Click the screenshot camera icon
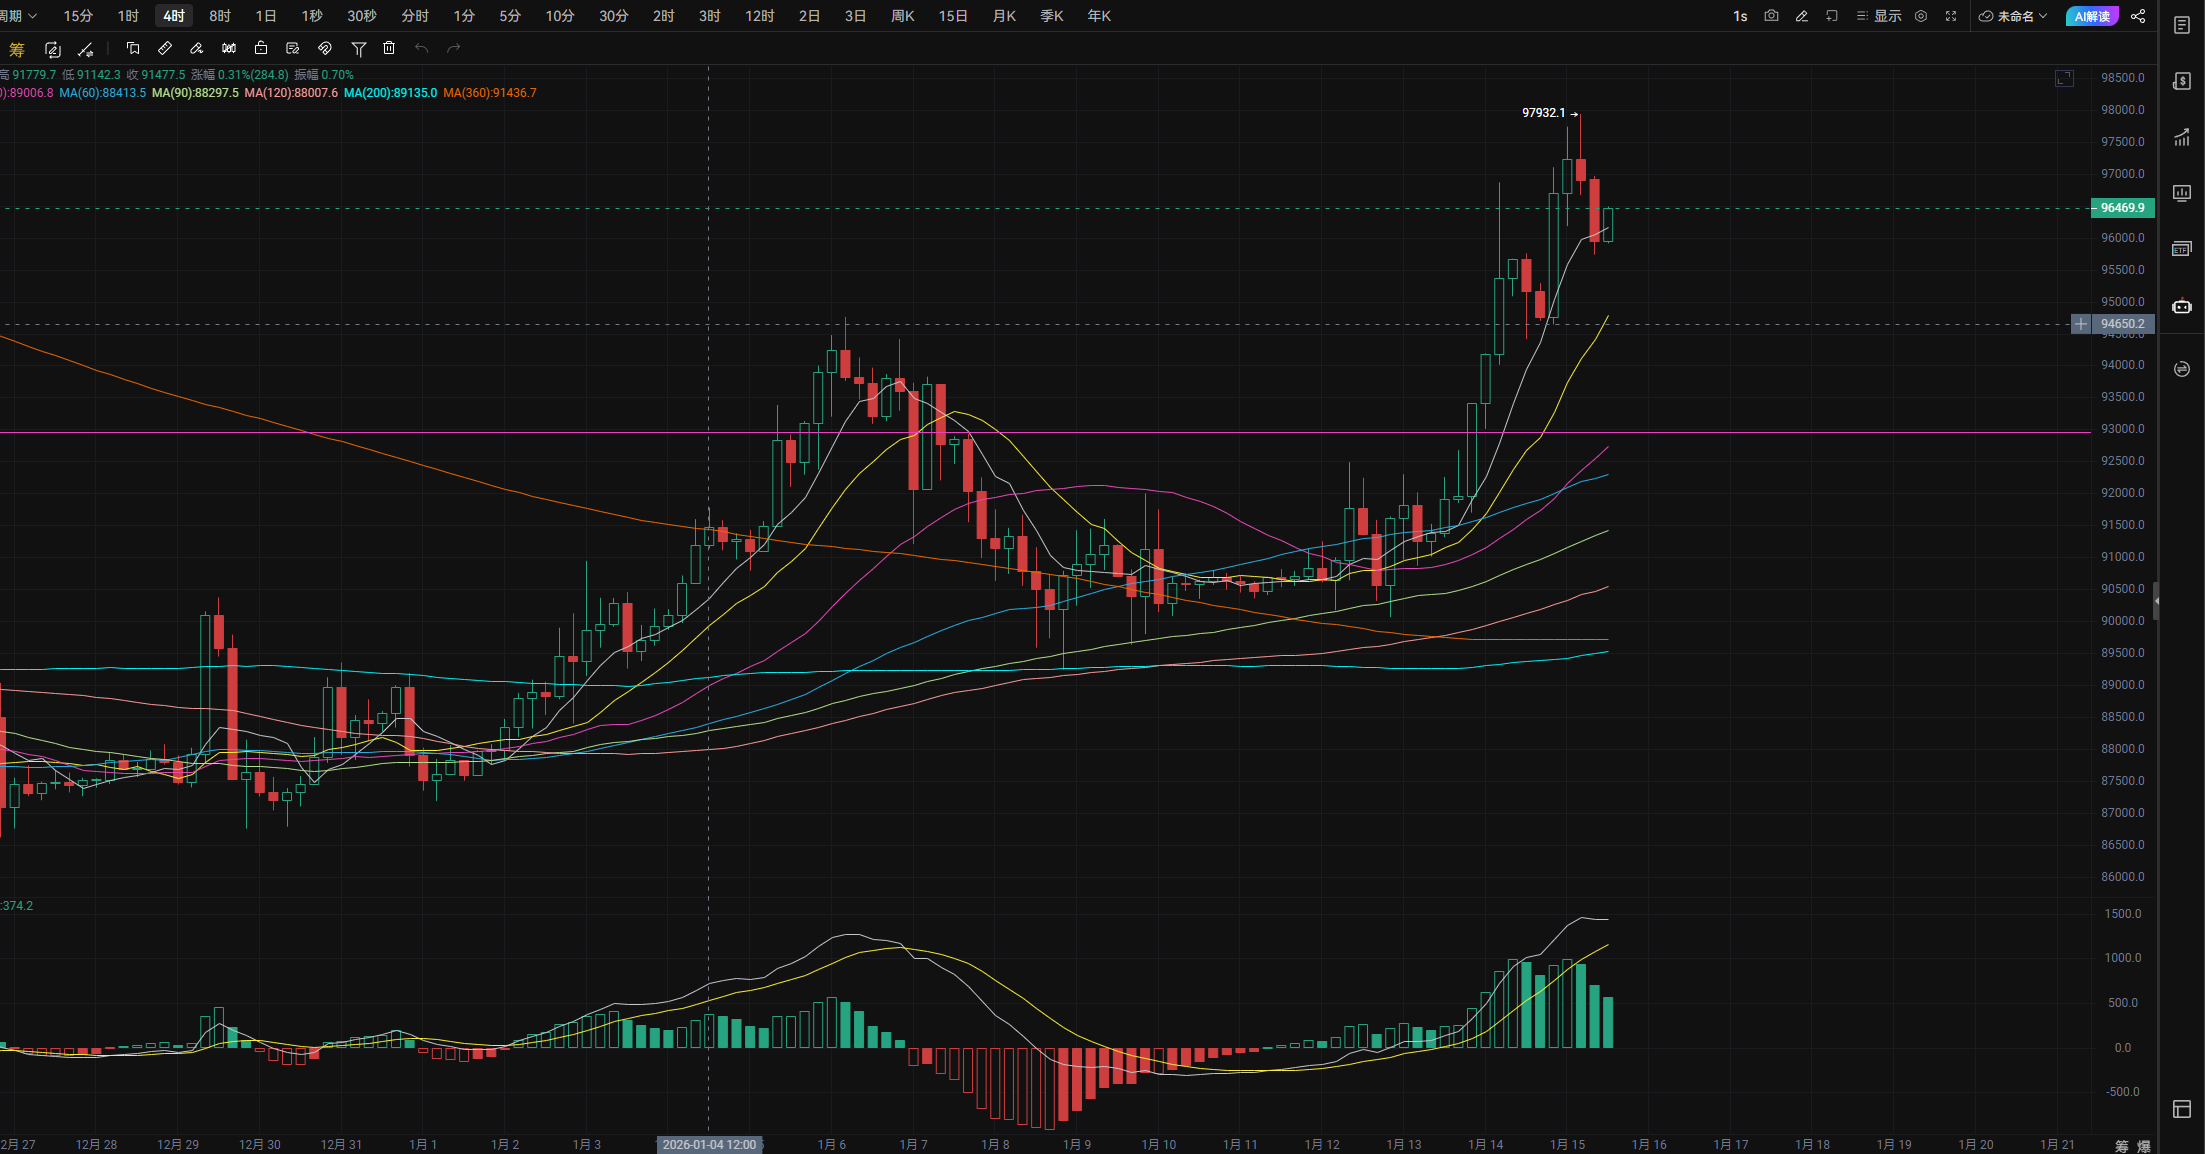Image resolution: width=2205 pixels, height=1154 pixels. 1771,16
